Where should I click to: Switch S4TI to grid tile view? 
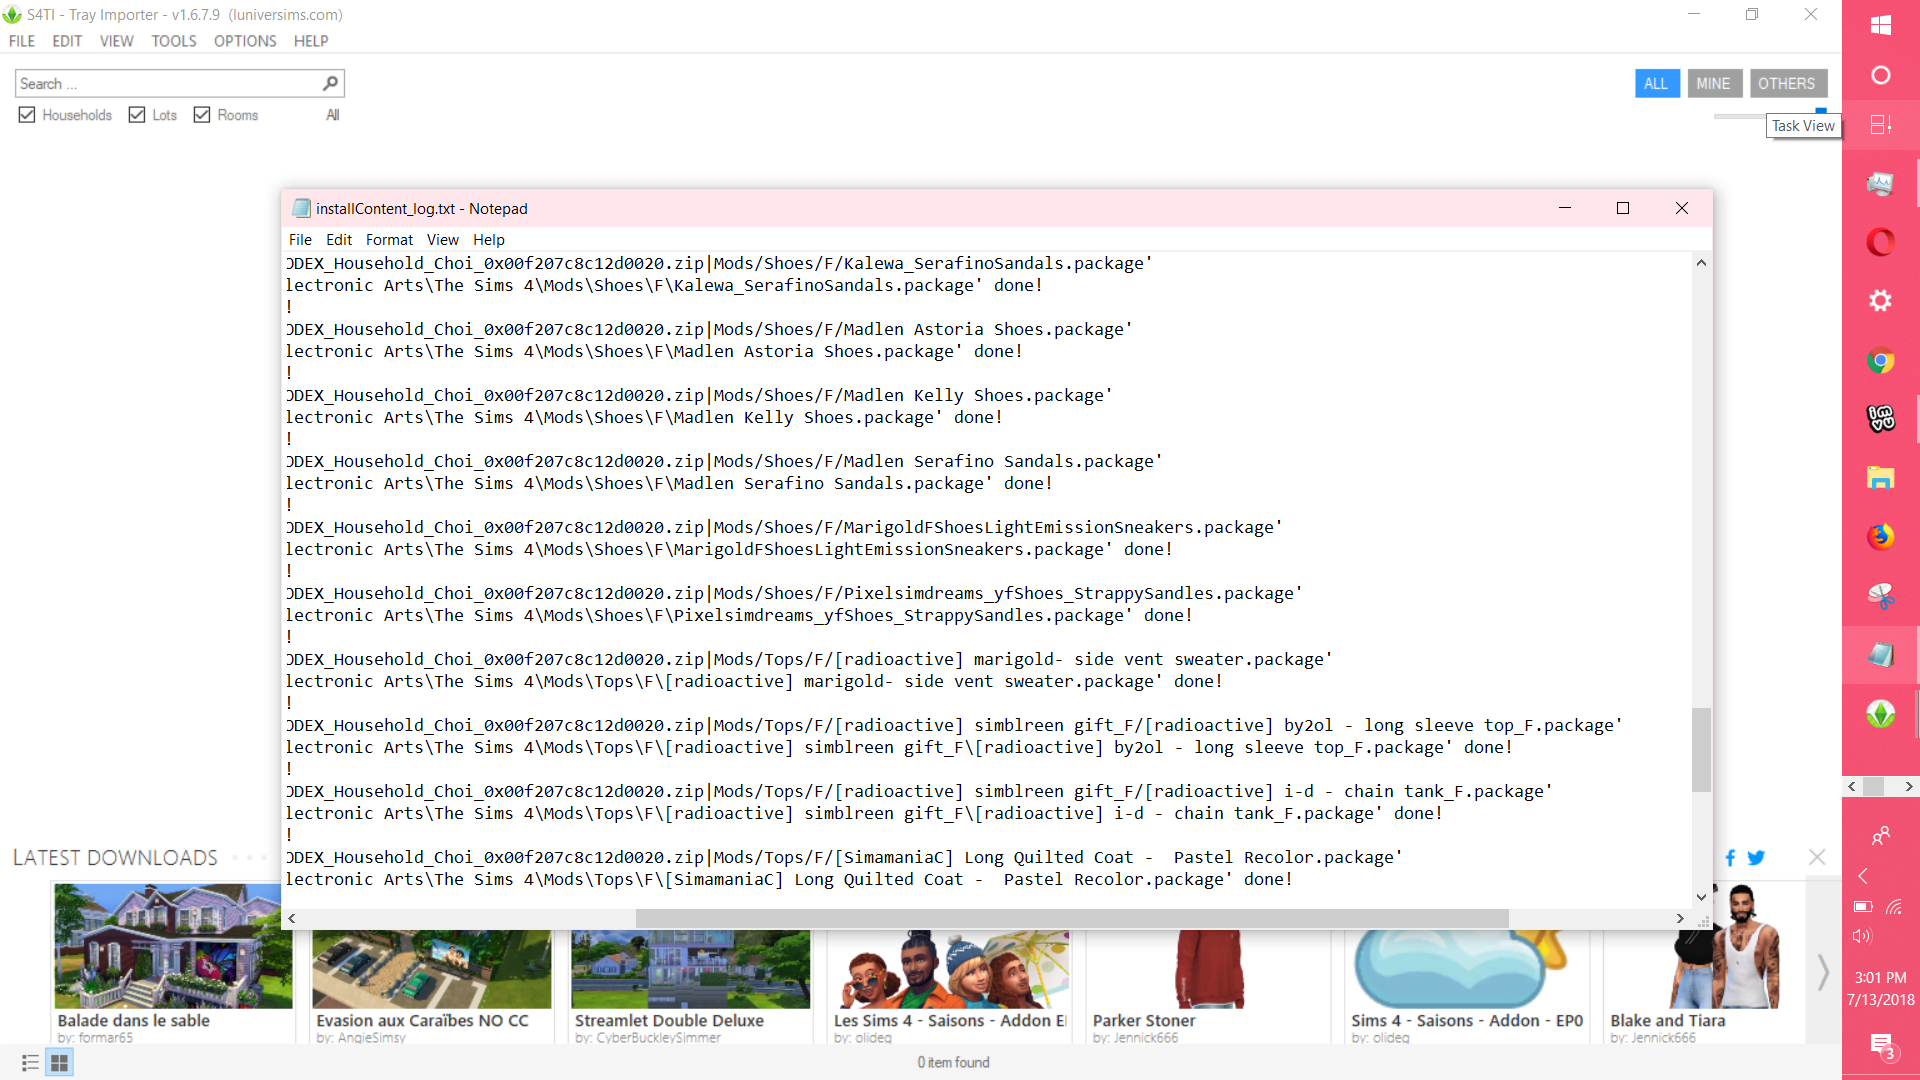tap(59, 1063)
